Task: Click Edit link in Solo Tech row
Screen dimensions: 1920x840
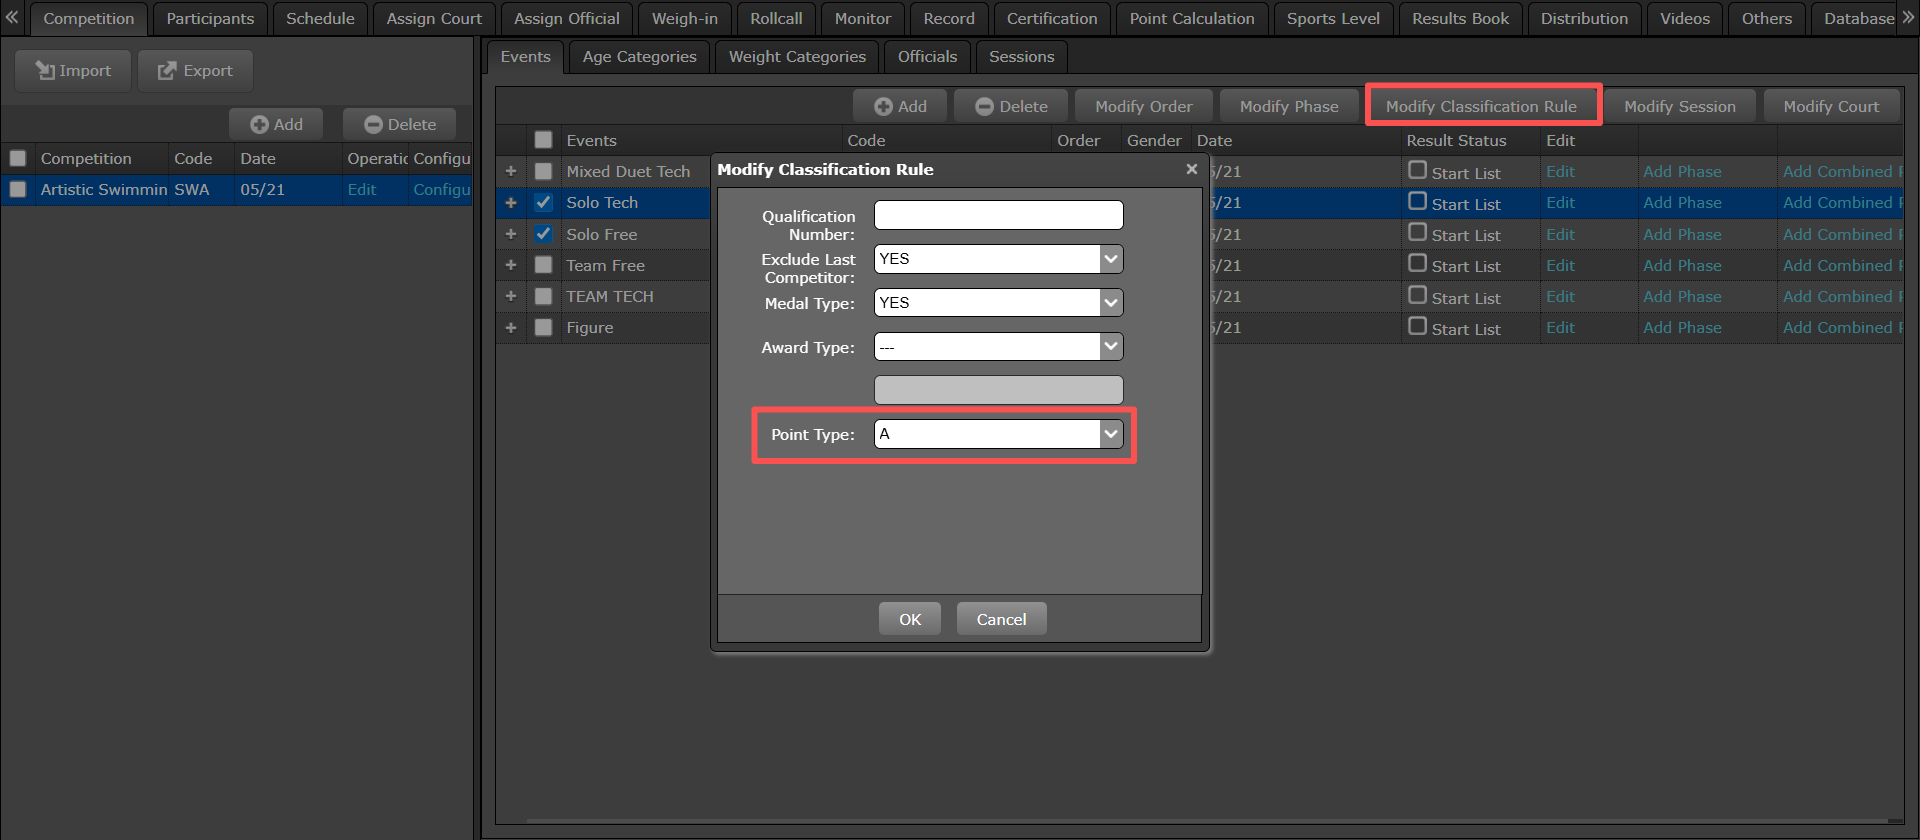Action: tap(1560, 202)
